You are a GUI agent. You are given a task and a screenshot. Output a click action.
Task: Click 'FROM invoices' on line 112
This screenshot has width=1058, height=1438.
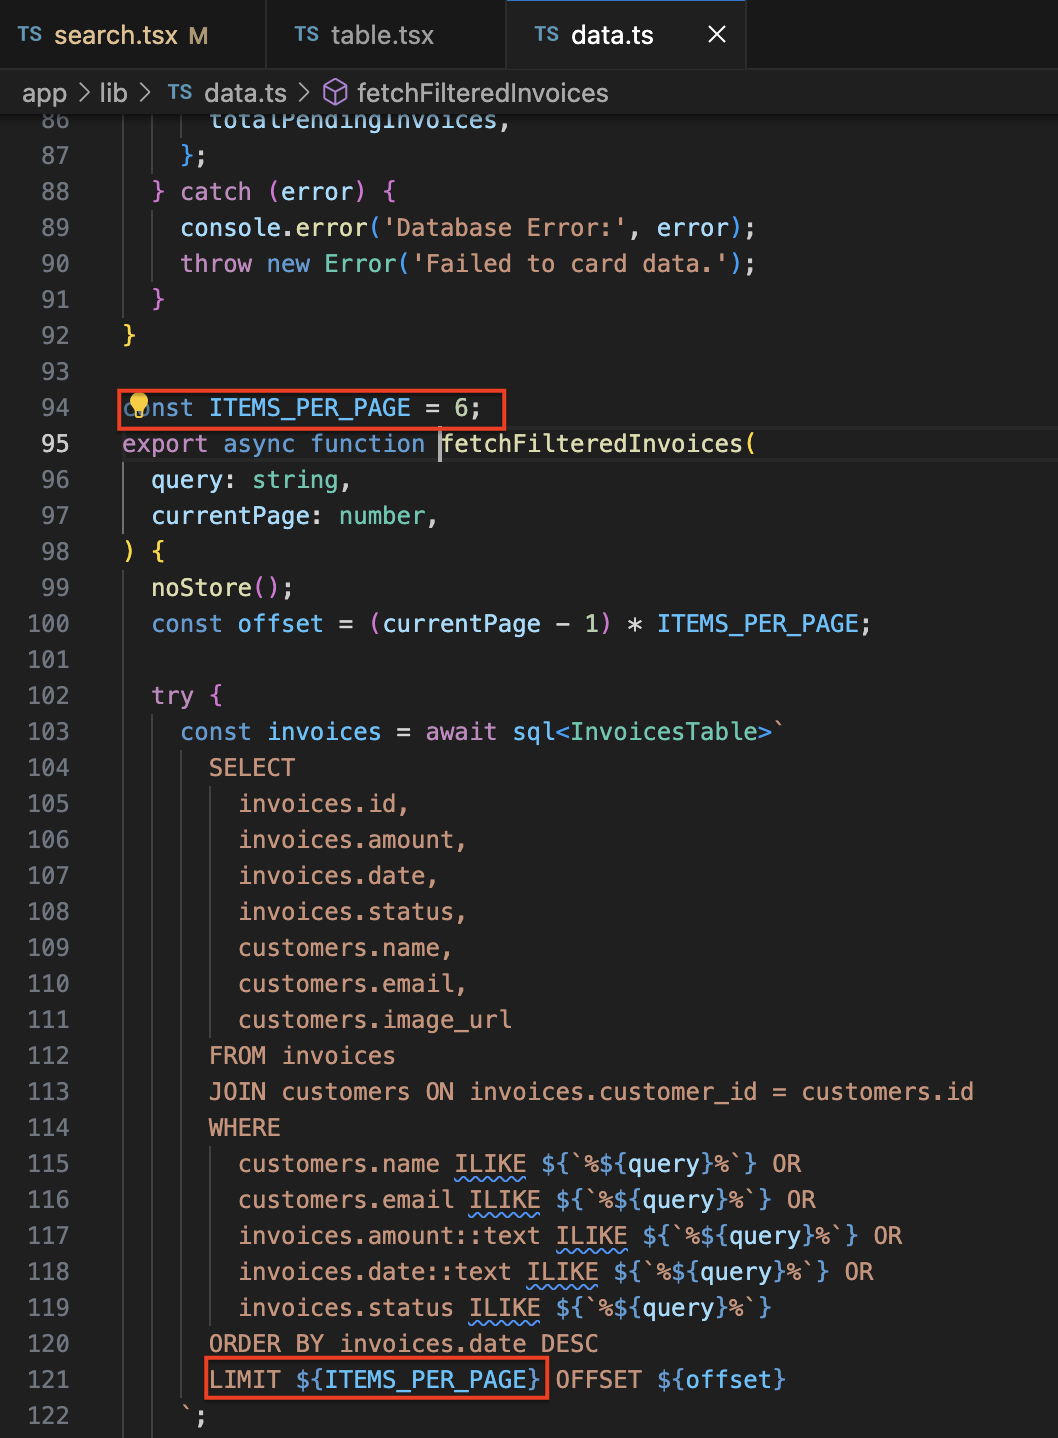pyautogui.click(x=302, y=1056)
